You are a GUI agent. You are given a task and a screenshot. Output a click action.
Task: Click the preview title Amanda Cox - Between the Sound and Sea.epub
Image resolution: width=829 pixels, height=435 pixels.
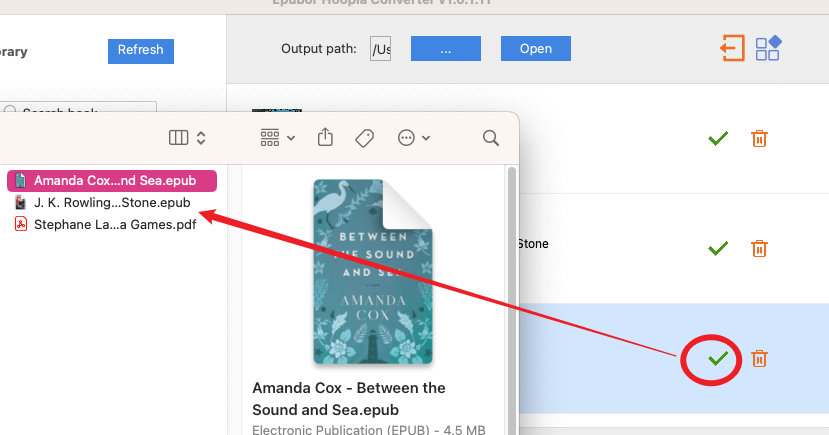[349, 399]
